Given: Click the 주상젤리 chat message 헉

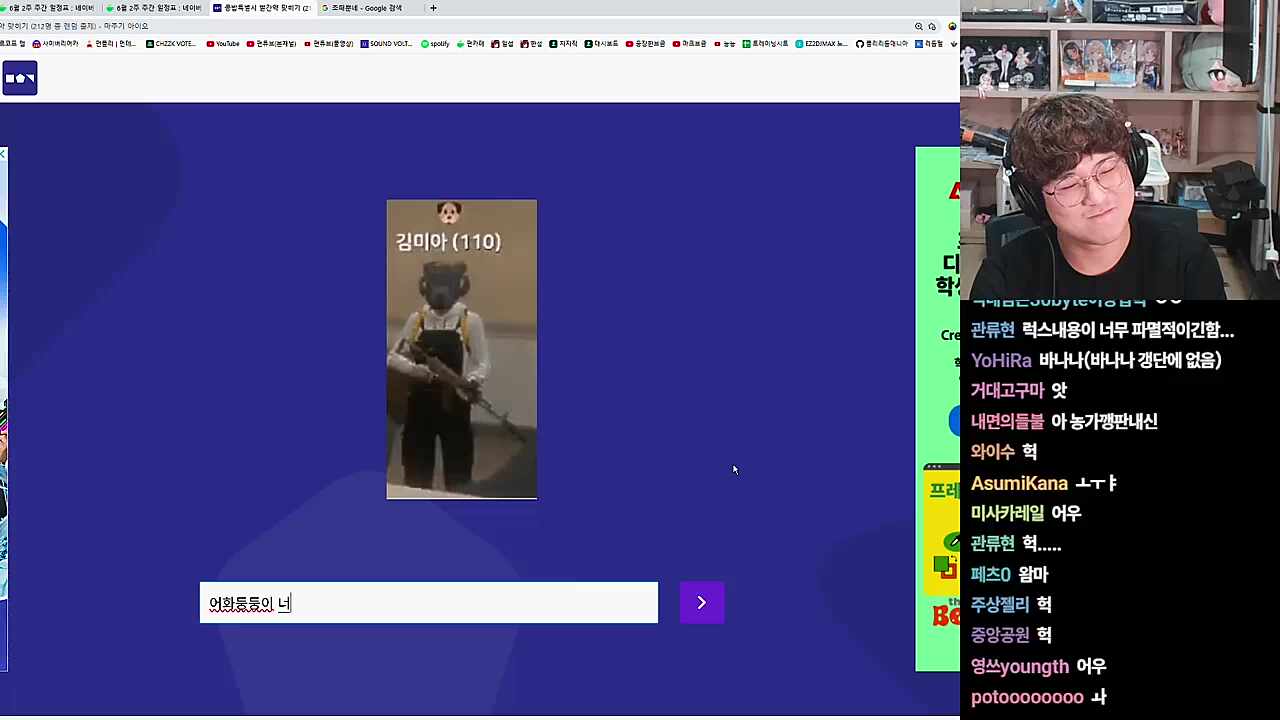Looking at the screenshot, I should pos(1011,604).
